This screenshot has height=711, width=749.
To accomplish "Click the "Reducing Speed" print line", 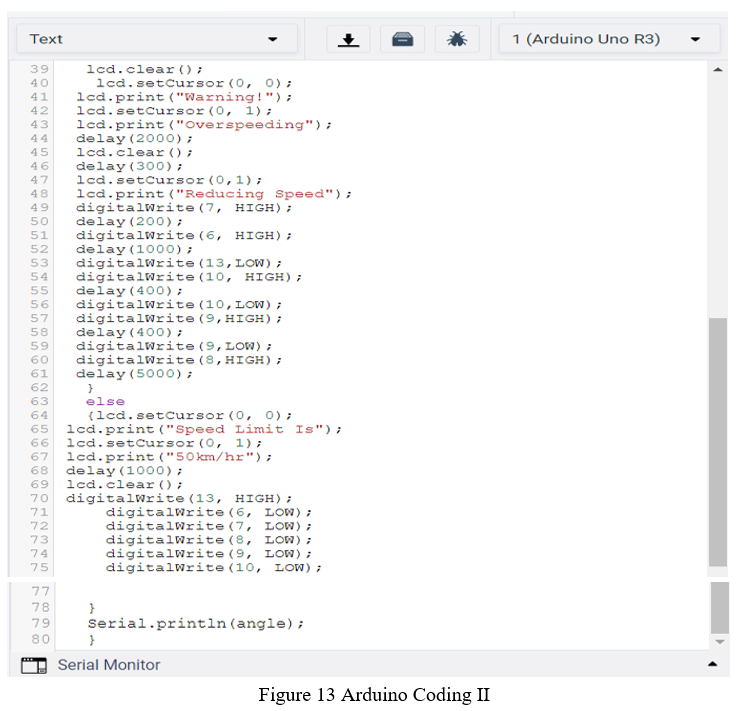I will click(214, 194).
